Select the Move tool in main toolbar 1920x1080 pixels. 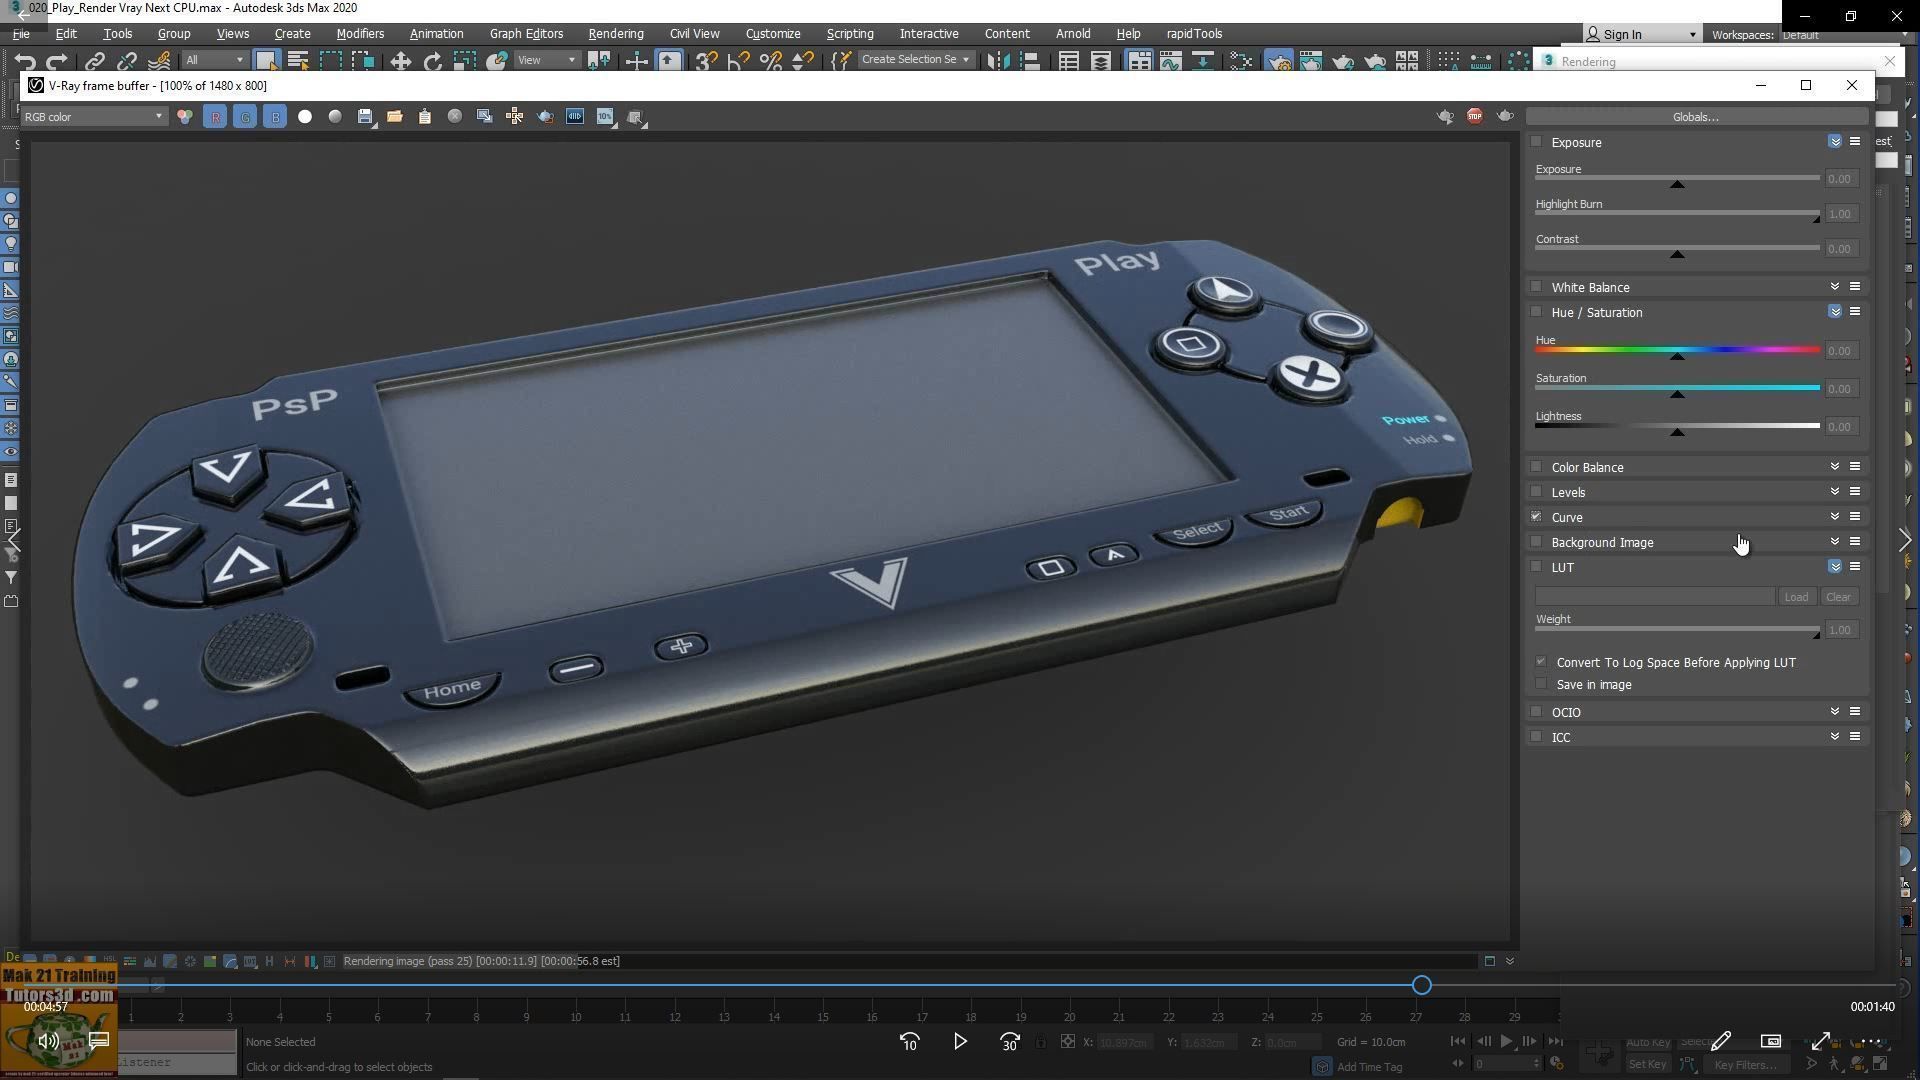click(x=400, y=62)
